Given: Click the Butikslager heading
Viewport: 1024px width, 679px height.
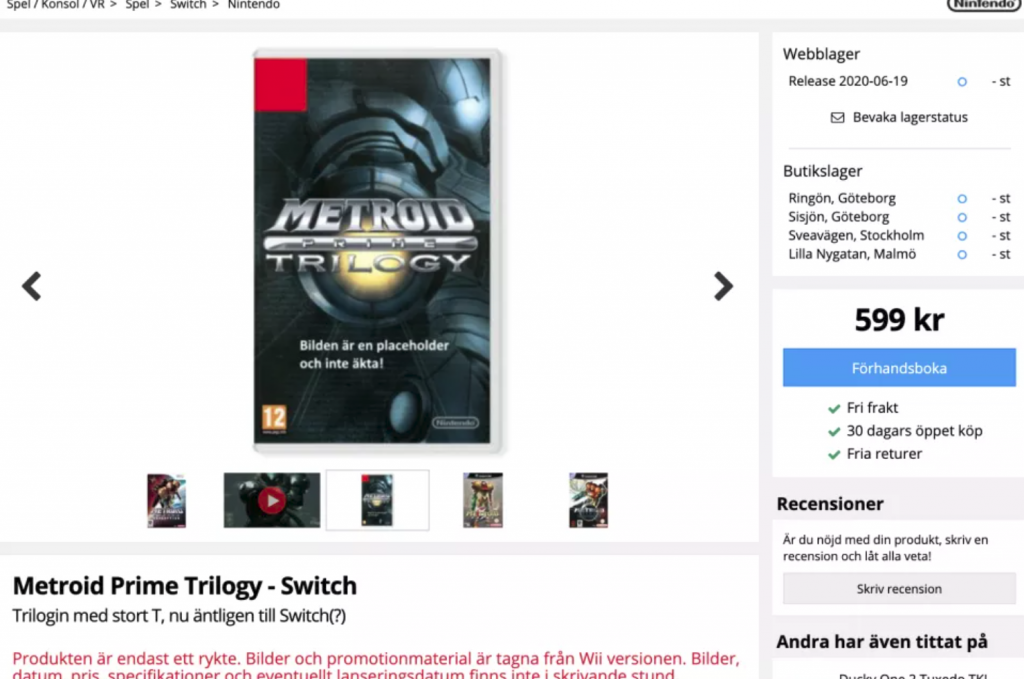Looking at the screenshot, I should [823, 171].
